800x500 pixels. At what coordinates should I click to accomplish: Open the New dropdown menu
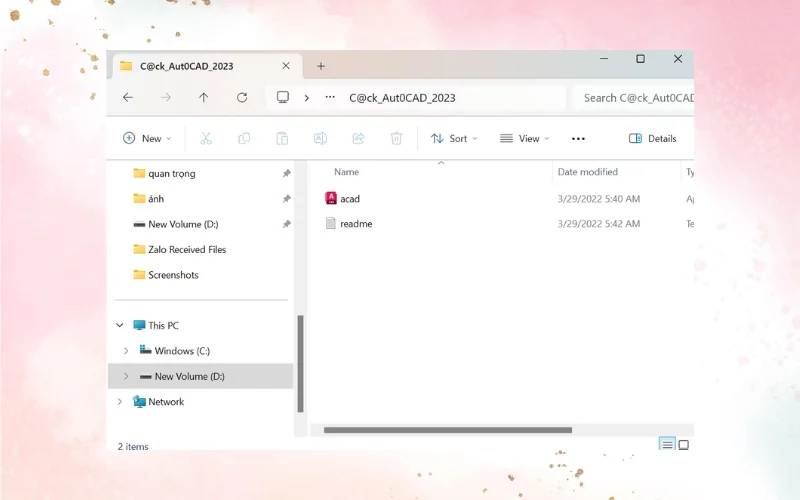click(147, 138)
